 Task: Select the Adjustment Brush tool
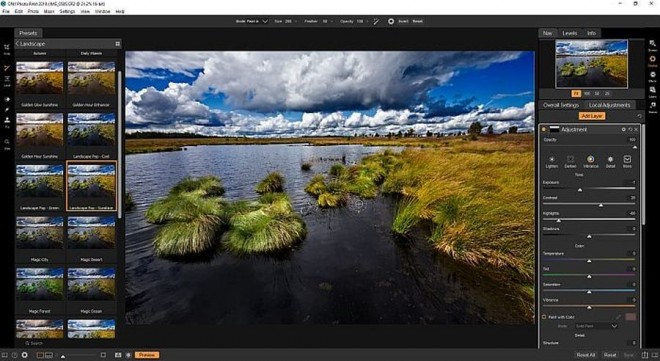7,68
